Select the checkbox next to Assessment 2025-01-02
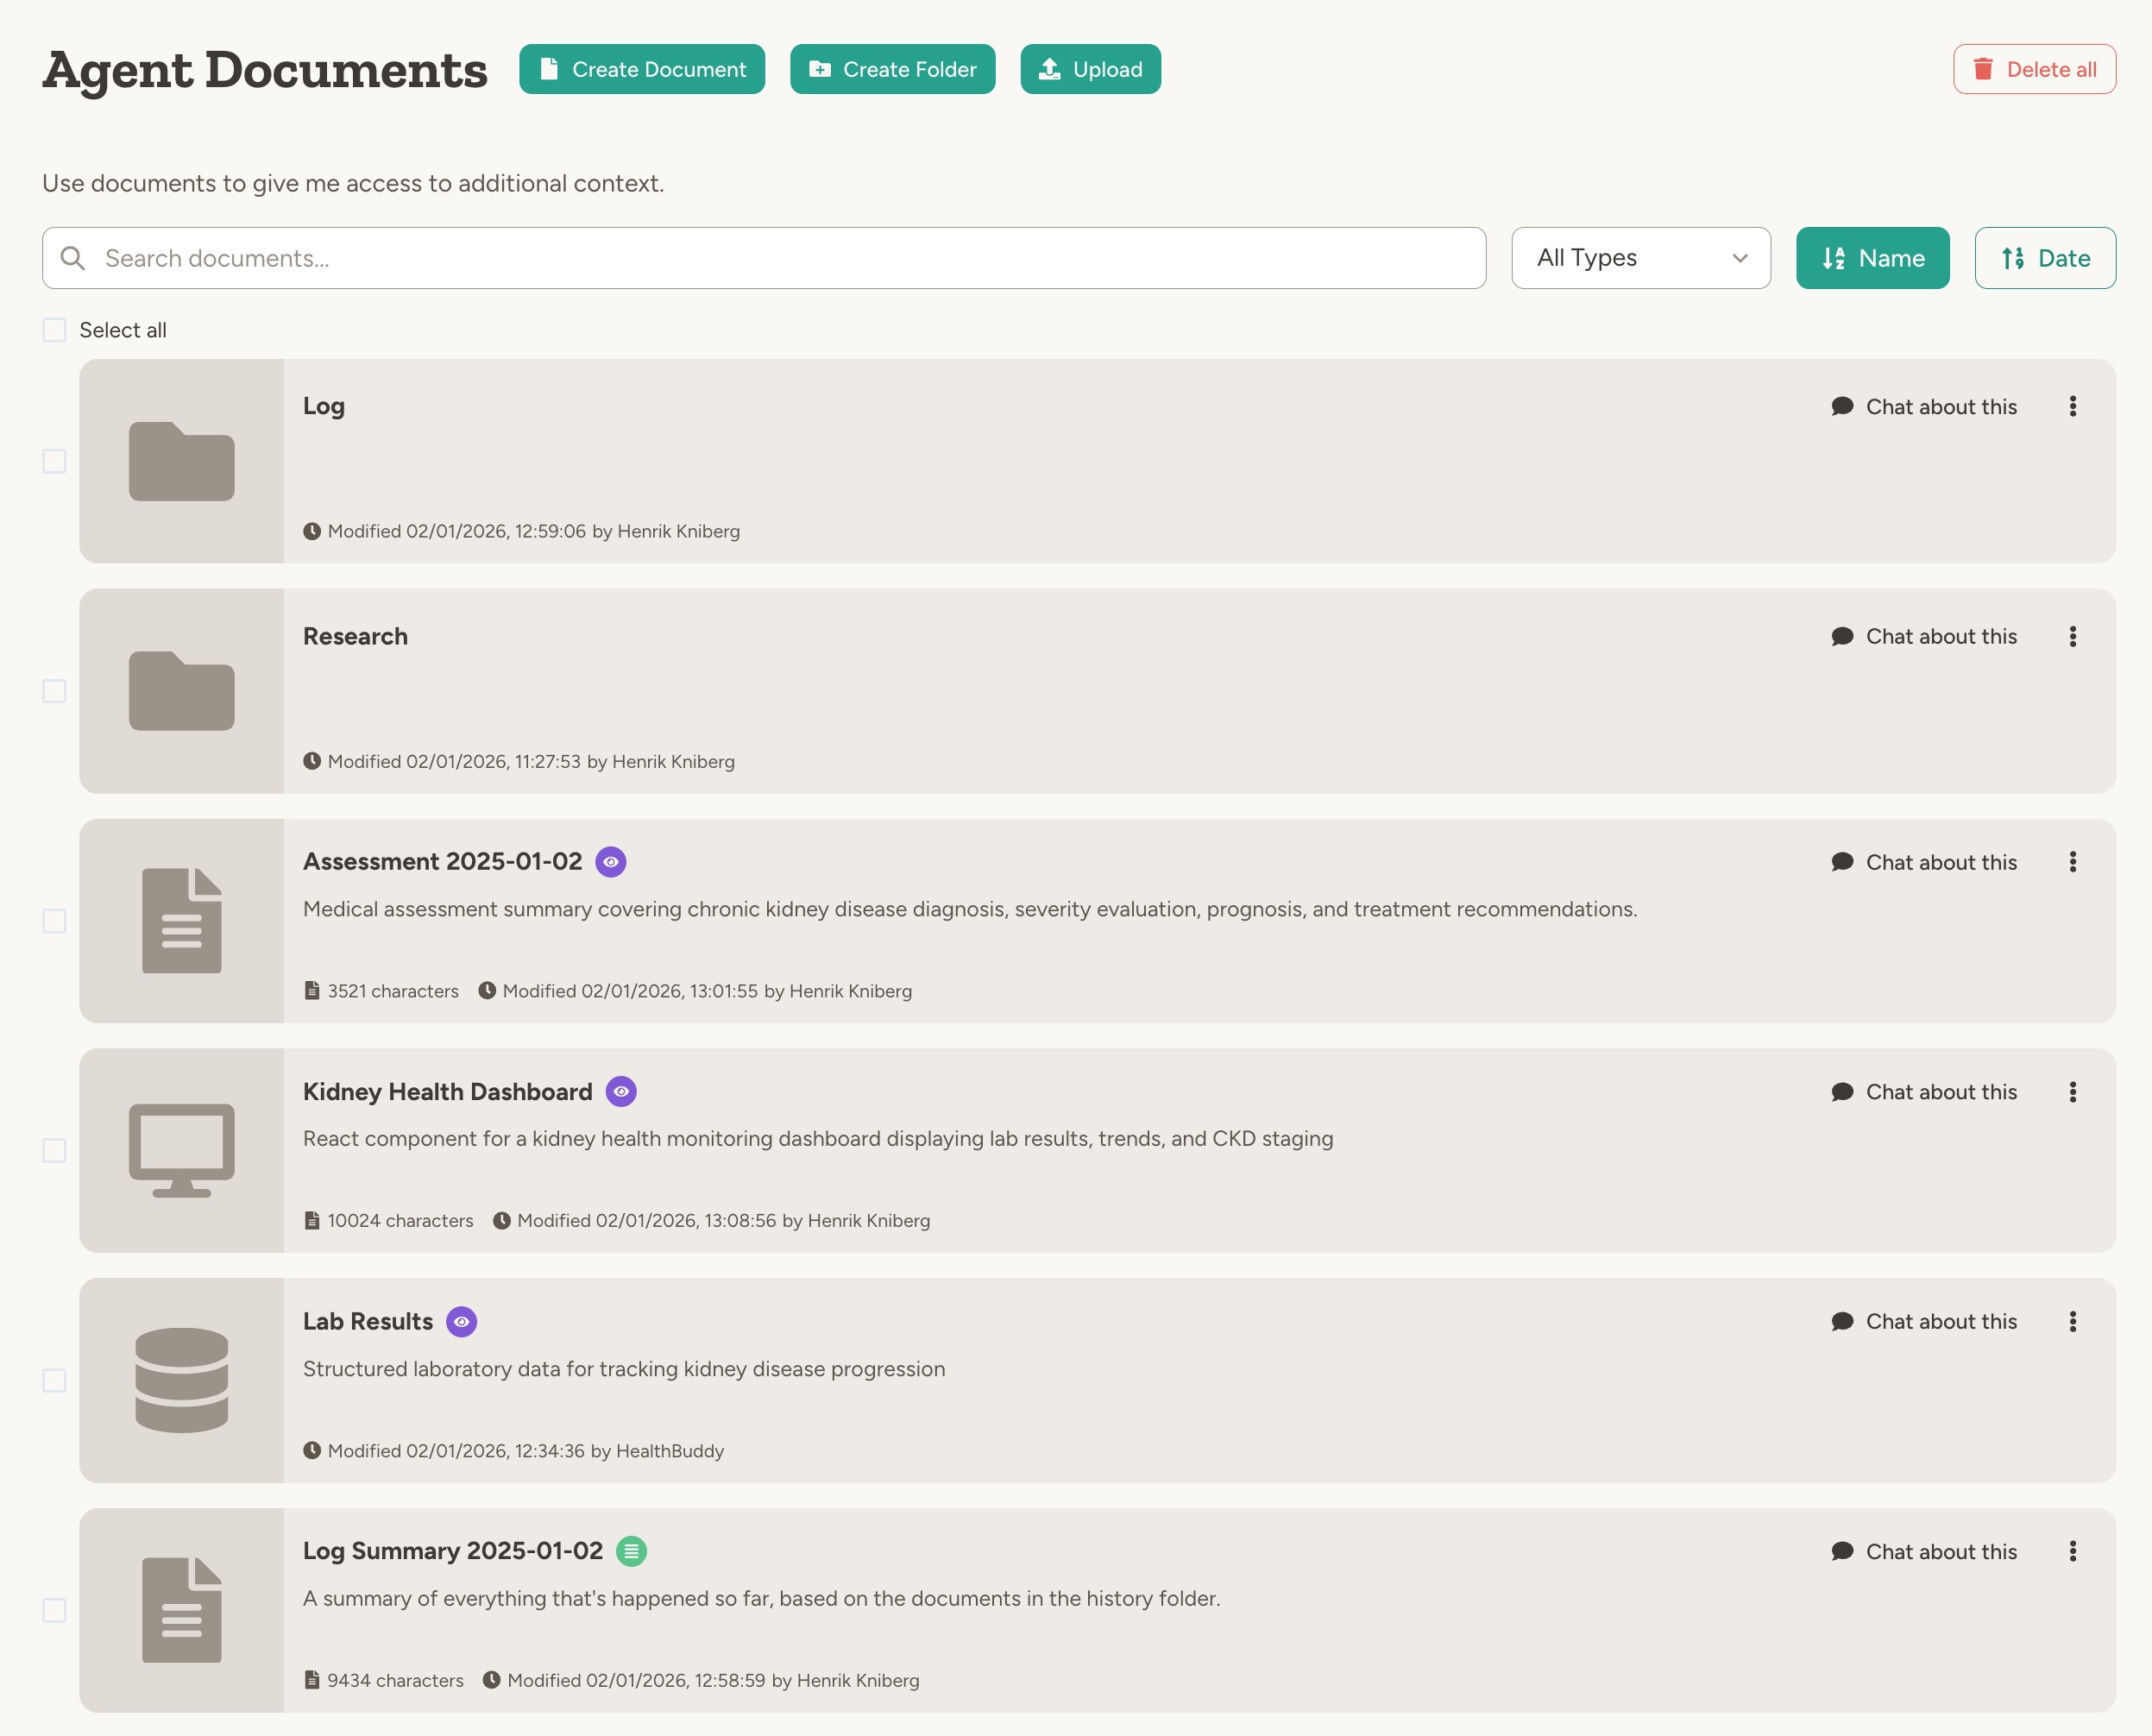Image resolution: width=2152 pixels, height=1736 pixels. (54, 921)
